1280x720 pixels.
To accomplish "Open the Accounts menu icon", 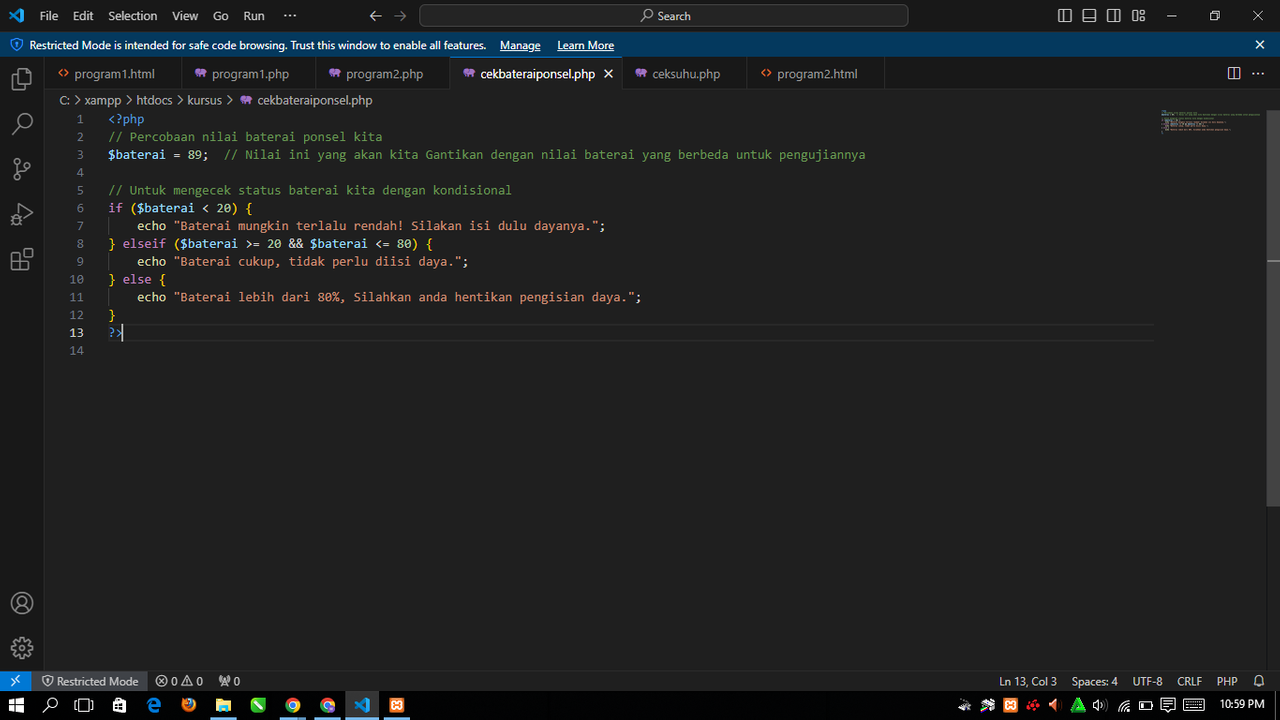I will (21, 603).
